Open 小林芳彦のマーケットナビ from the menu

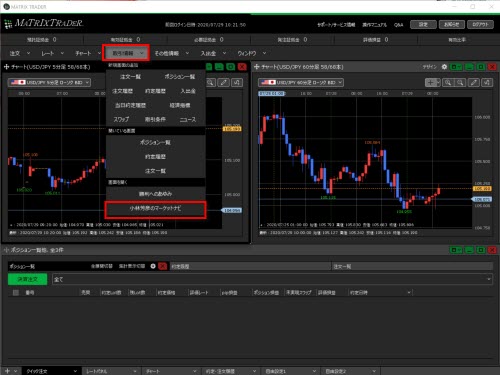(155, 210)
